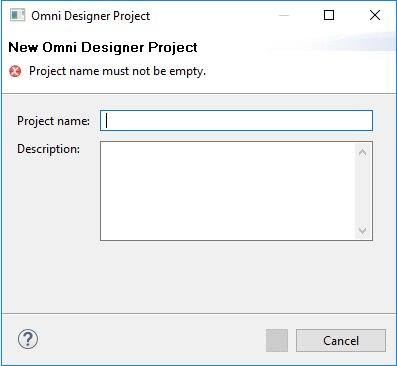Image resolution: width=397 pixels, height=366 pixels.
Task: Click the greyed-out button beside Cancel
Action: point(277,340)
